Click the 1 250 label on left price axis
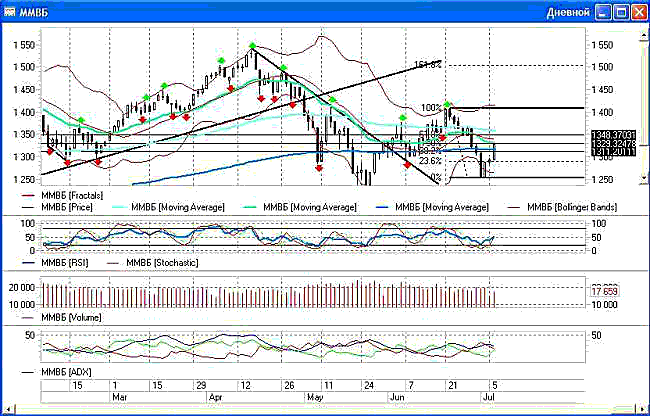This screenshot has height=416, width=650. point(26,179)
